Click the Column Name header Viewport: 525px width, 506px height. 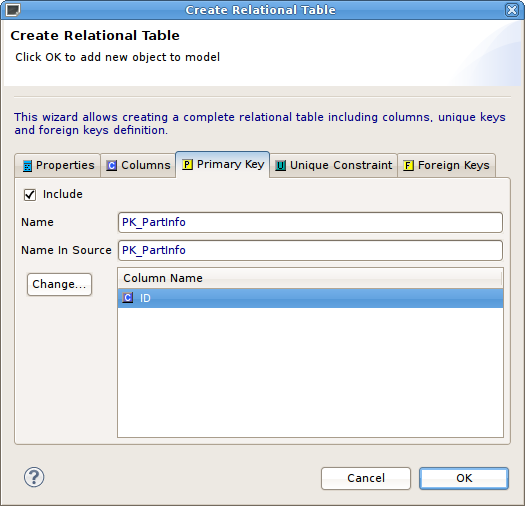(310, 278)
